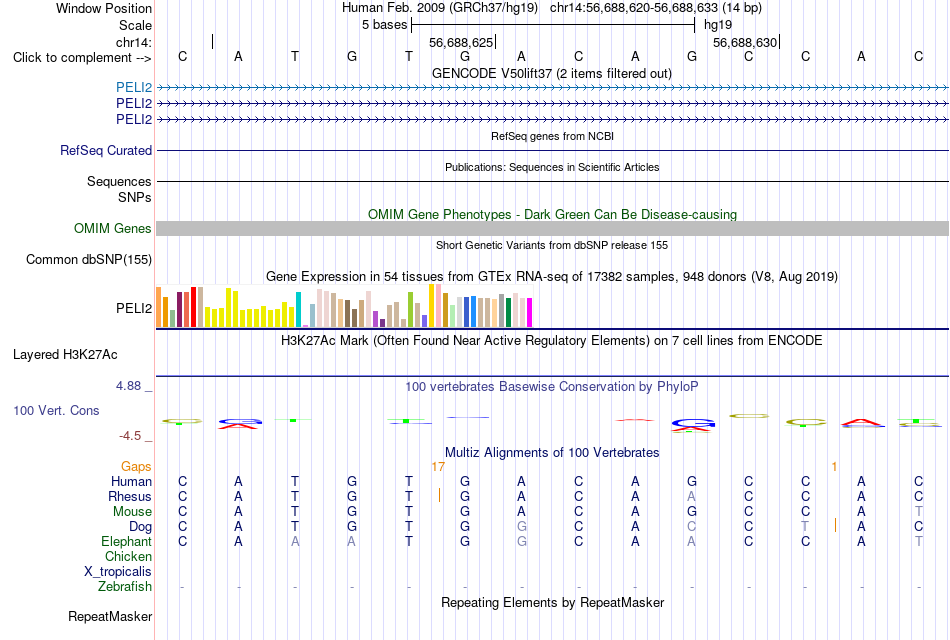Click 'Multiz Alignments of 100 Vertebrates' title
950x640 pixels.
point(552,453)
